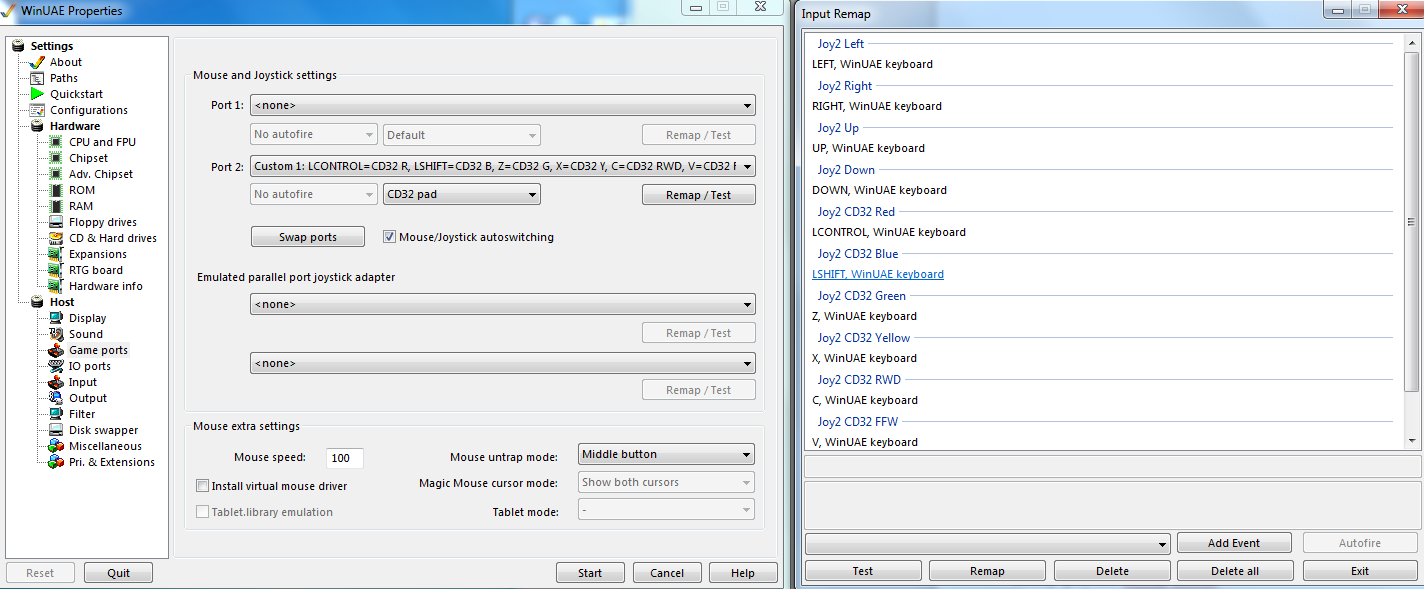Screen dimensions: 1424x589
Task: Click the Quickstart green arrow icon
Action: [x=38, y=94]
